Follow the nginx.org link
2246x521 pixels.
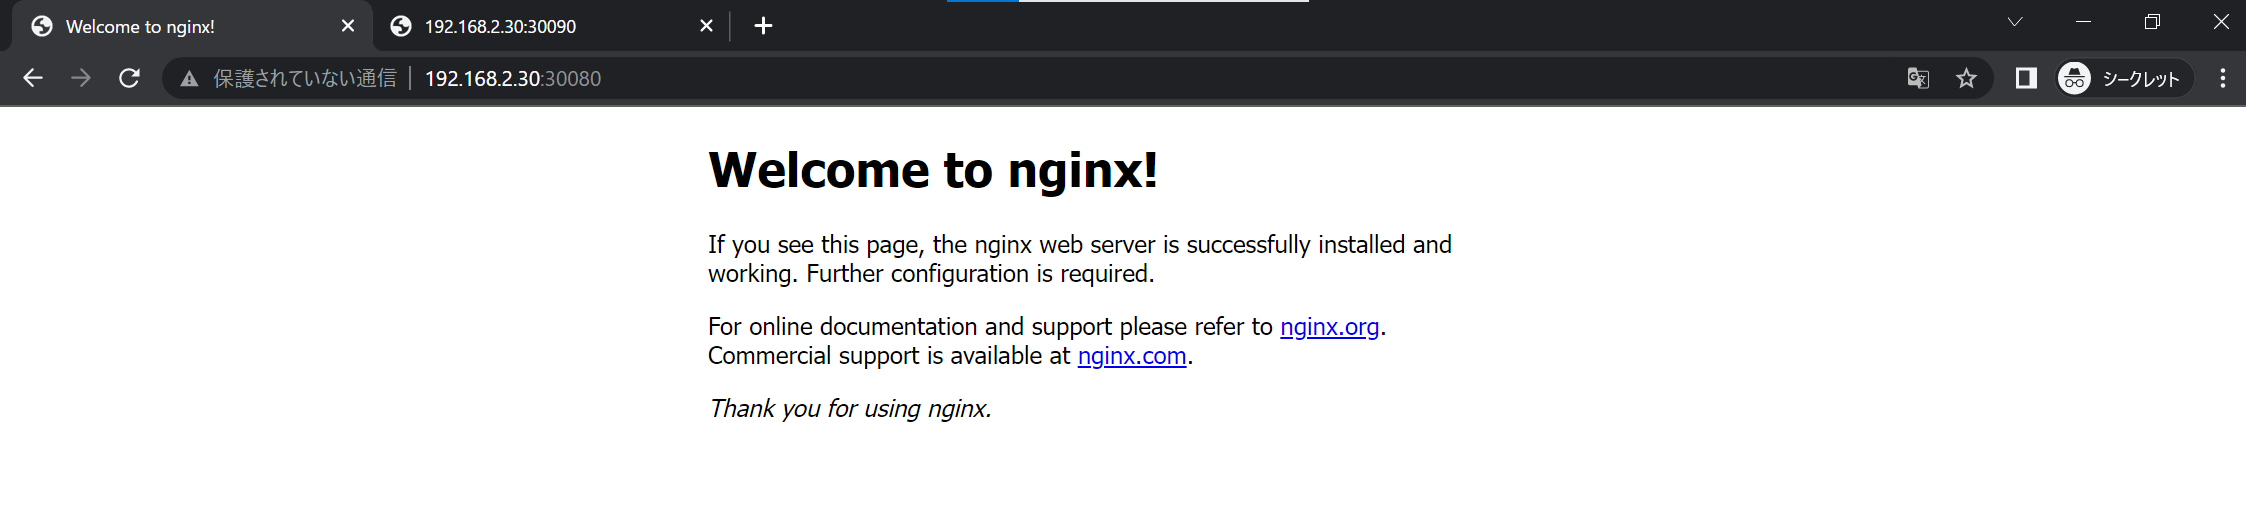tap(1329, 327)
